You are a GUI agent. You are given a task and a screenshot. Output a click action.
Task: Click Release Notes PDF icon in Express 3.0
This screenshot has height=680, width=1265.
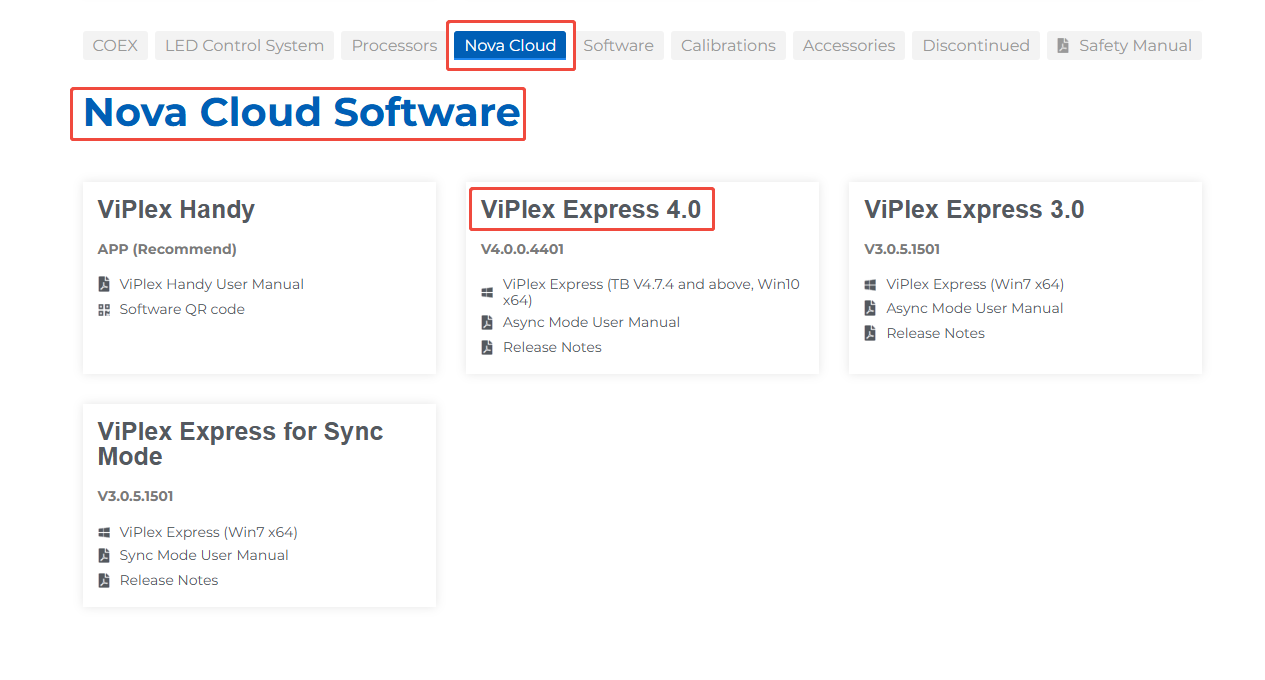[870, 333]
